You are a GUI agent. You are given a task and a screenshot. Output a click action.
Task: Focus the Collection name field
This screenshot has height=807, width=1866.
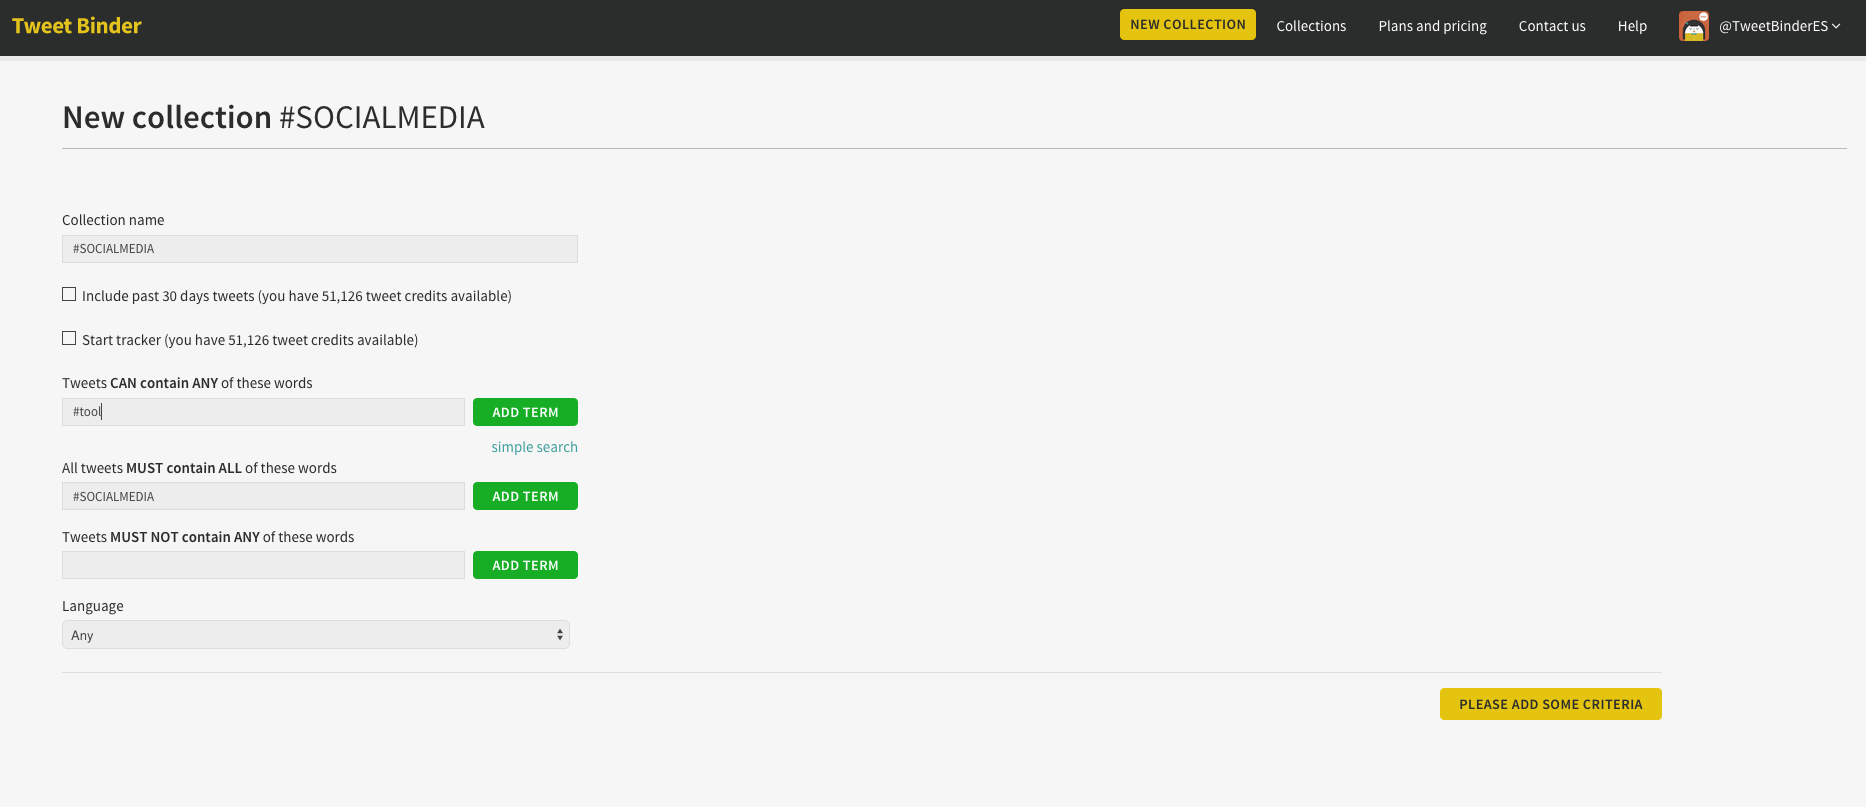tap(320, 249)
